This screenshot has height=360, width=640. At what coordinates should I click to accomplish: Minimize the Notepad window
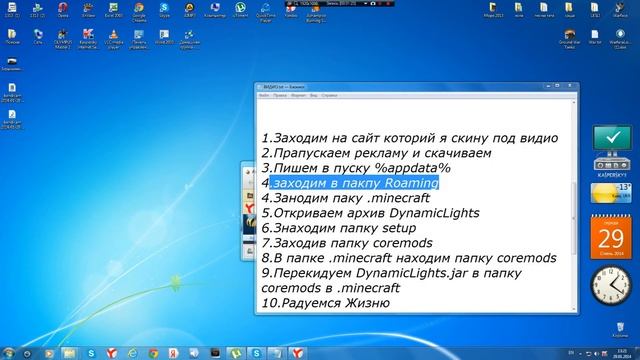click(548, 86)
